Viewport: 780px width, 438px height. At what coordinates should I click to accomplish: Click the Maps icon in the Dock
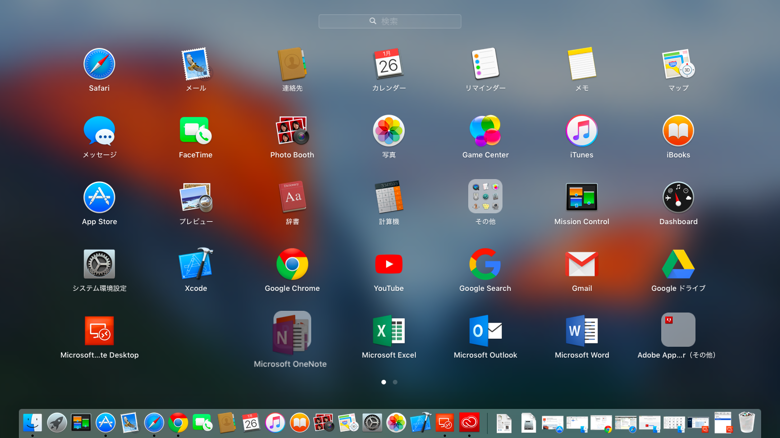348,423
